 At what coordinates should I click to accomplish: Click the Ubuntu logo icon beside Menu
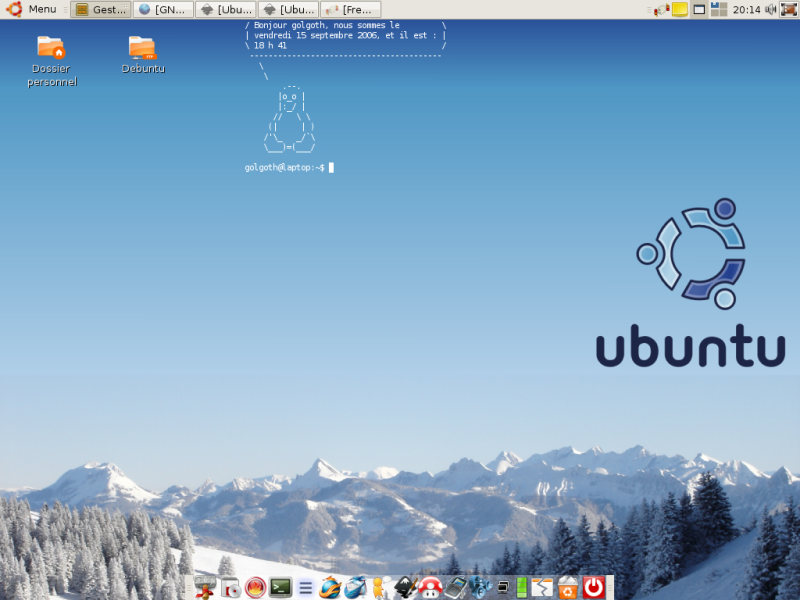pos(14,9)
